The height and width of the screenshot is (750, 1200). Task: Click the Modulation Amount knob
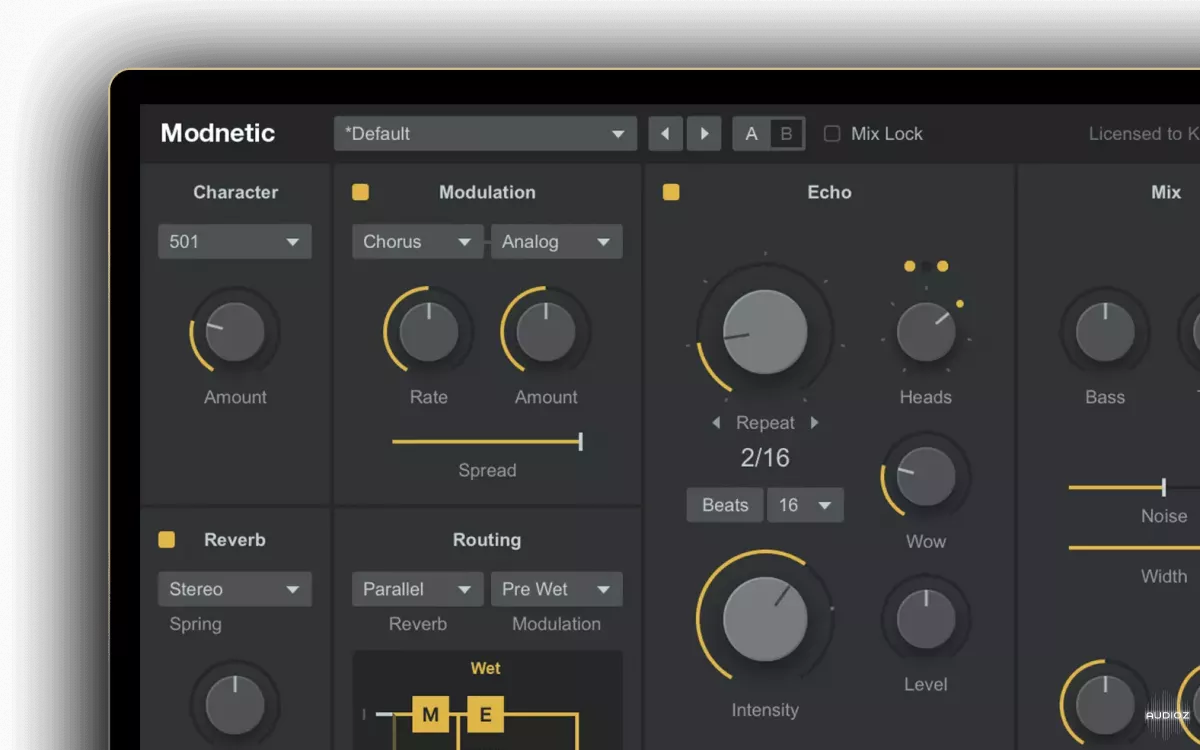pos(546,332)
